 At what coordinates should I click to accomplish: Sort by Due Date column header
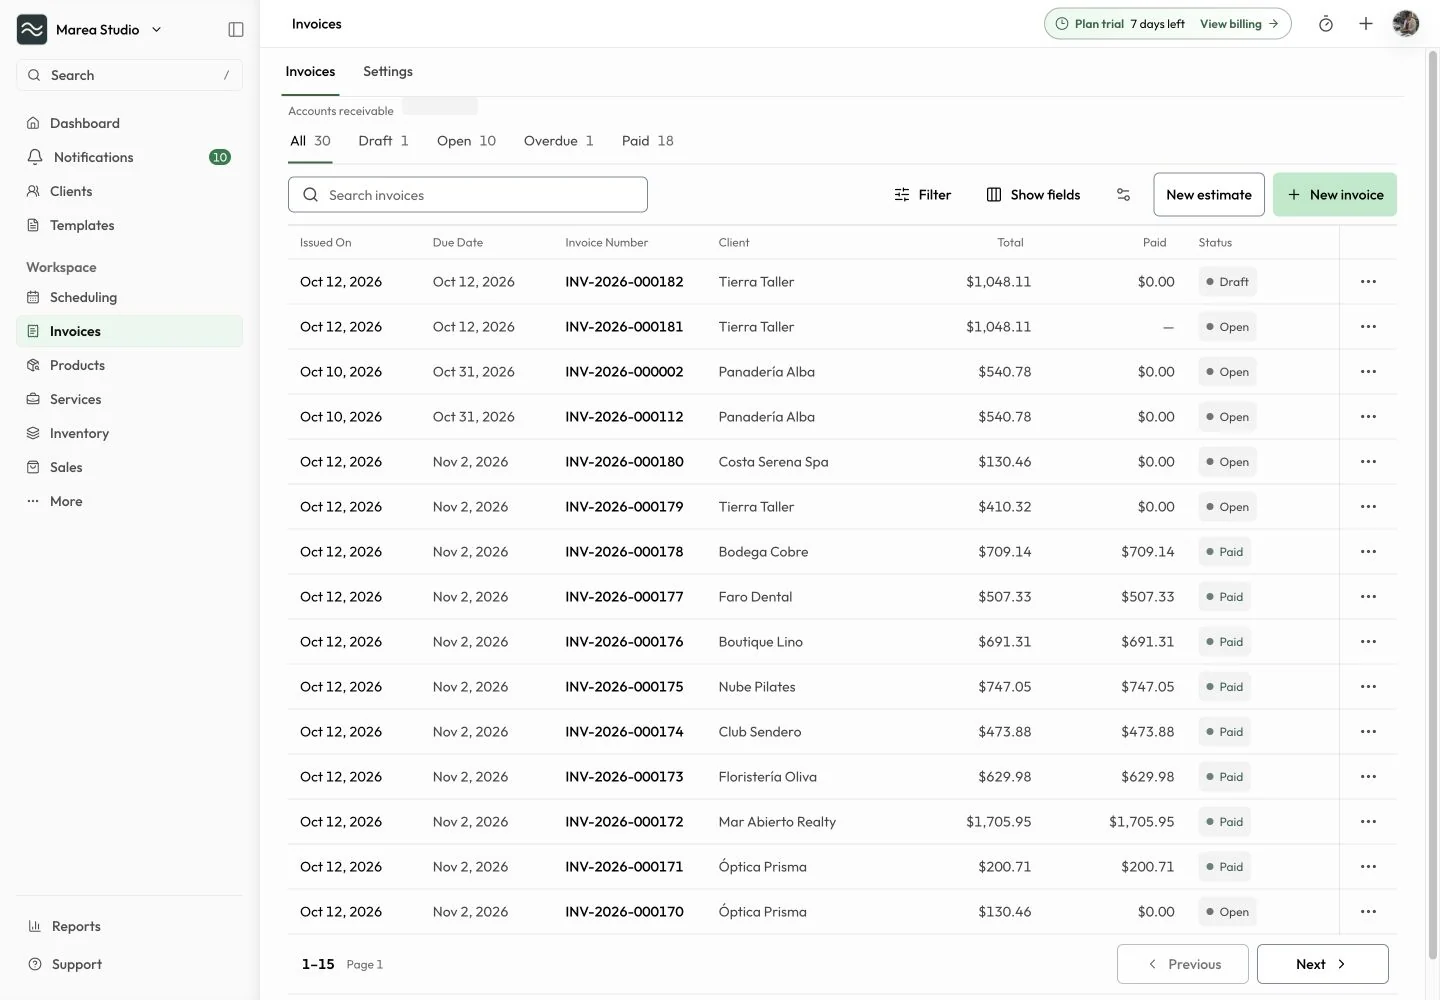457,243
